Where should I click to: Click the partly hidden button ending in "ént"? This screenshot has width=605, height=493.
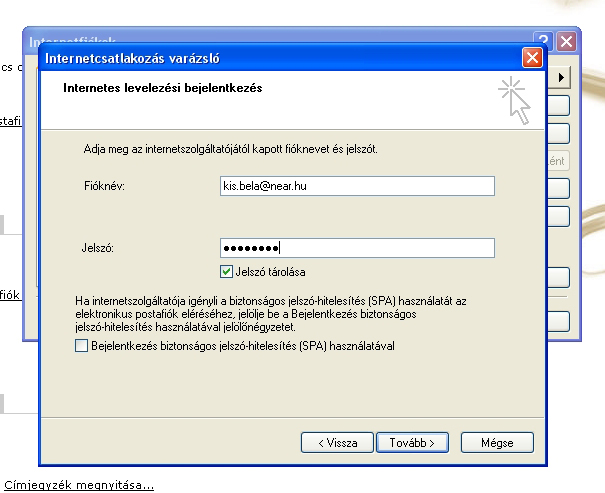pos(556,160)
